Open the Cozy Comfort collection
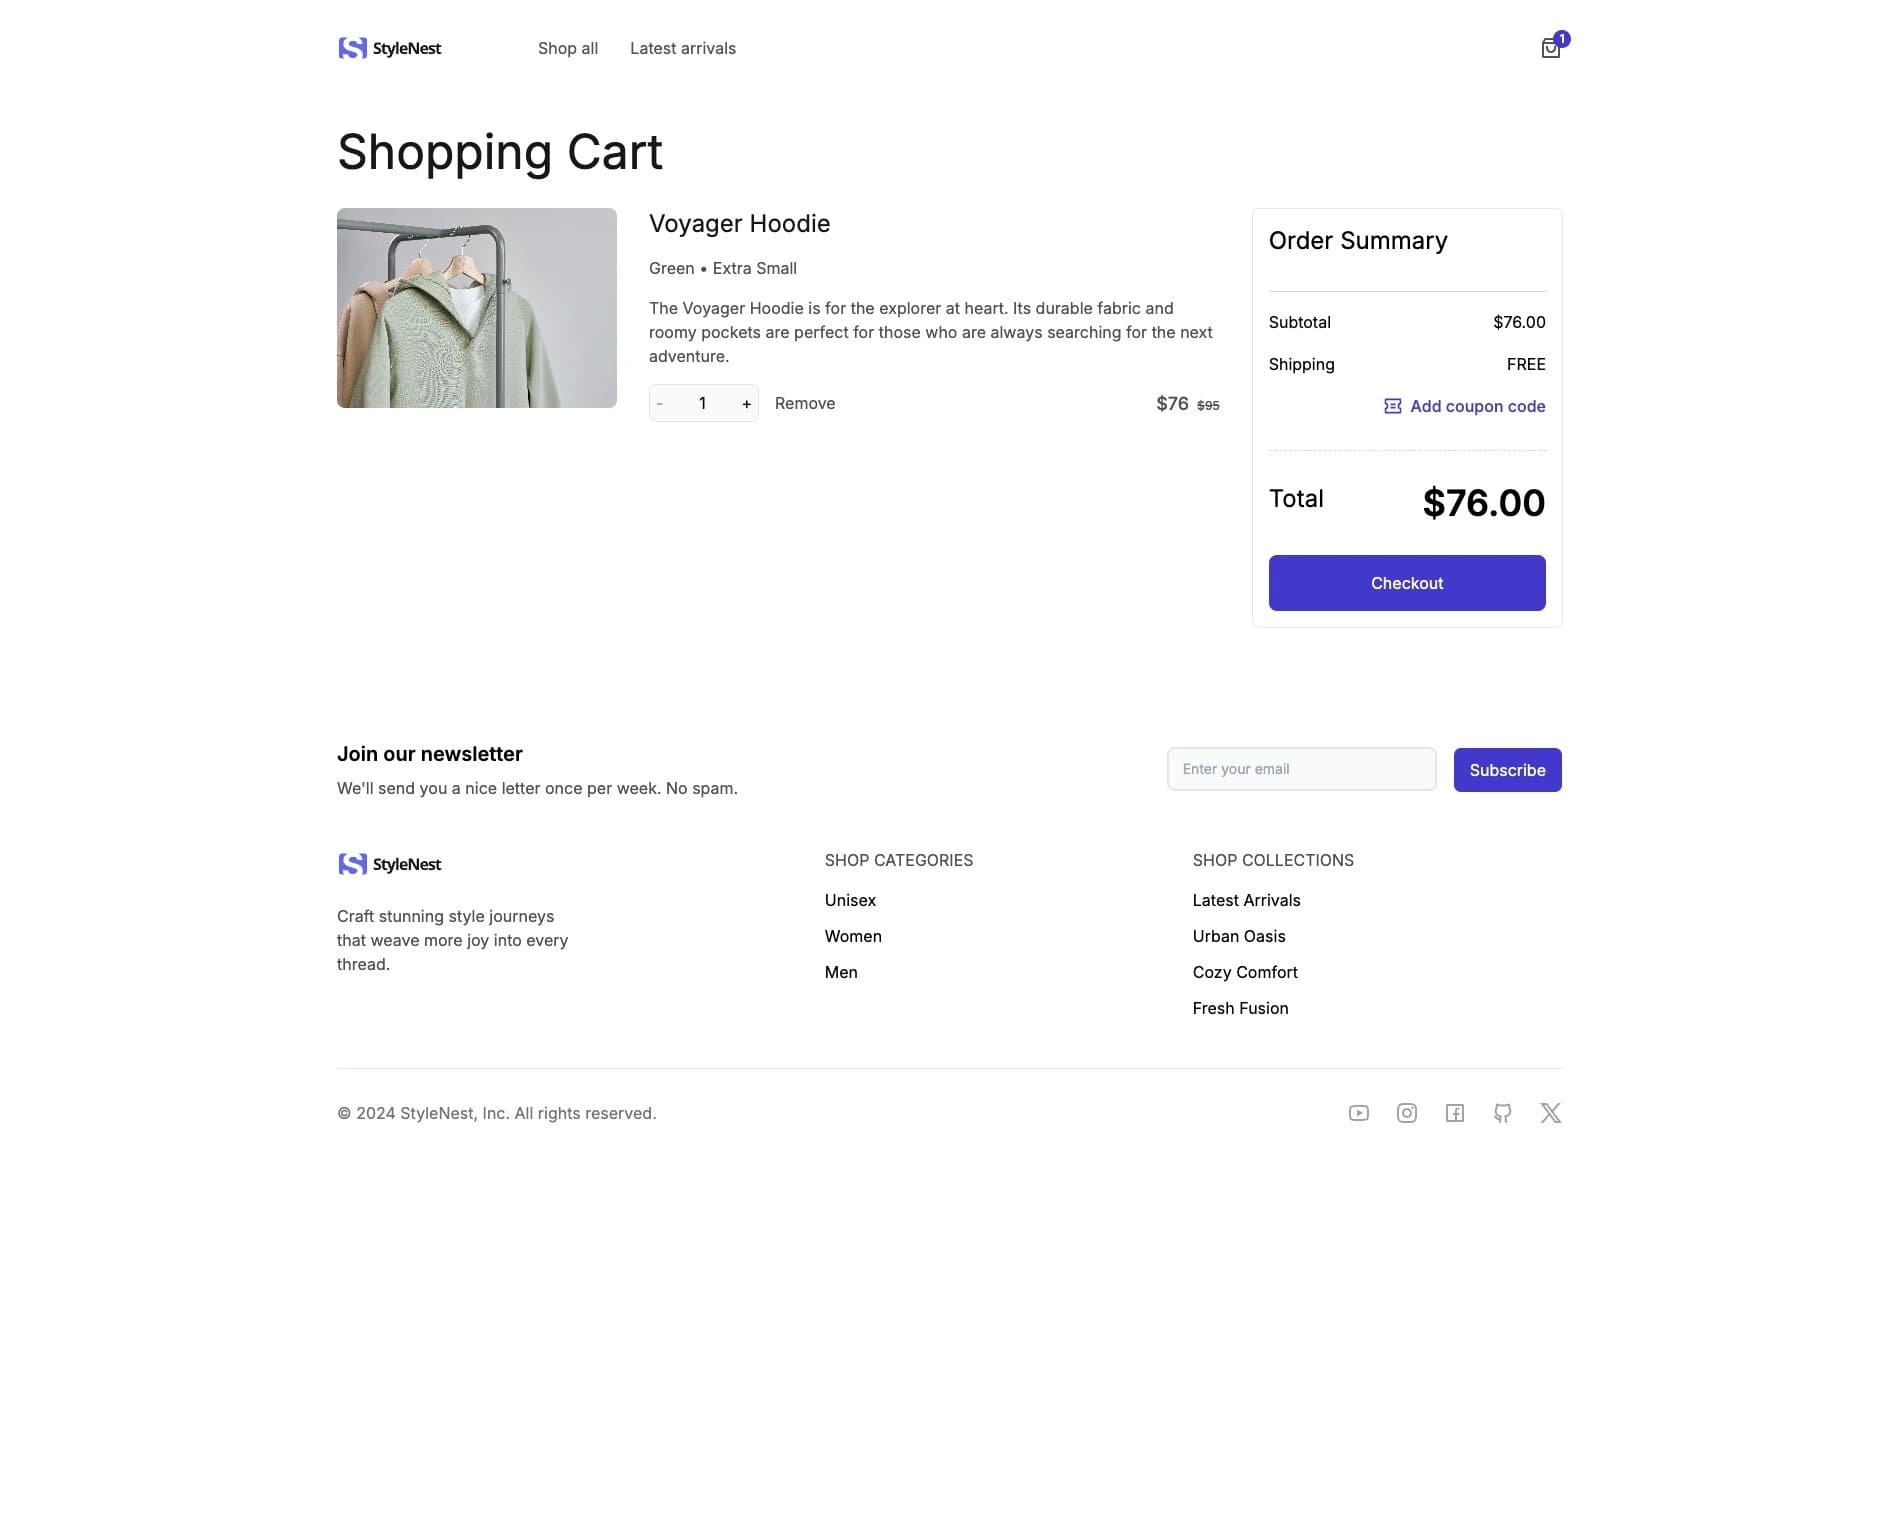 coord(1244,971)
